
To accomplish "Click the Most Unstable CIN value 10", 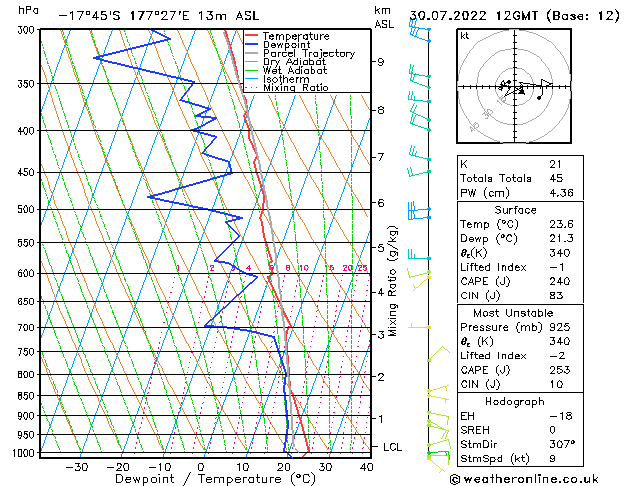I will point(556,384).
